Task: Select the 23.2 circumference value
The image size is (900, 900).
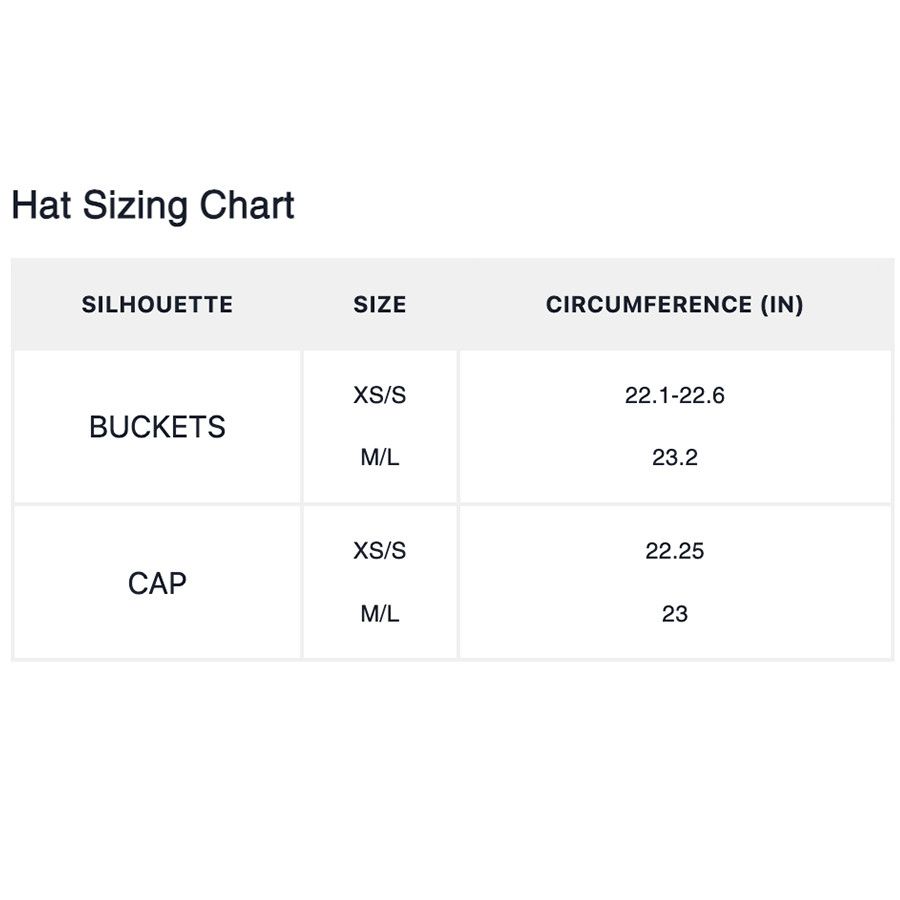Action: coord(674,457)
